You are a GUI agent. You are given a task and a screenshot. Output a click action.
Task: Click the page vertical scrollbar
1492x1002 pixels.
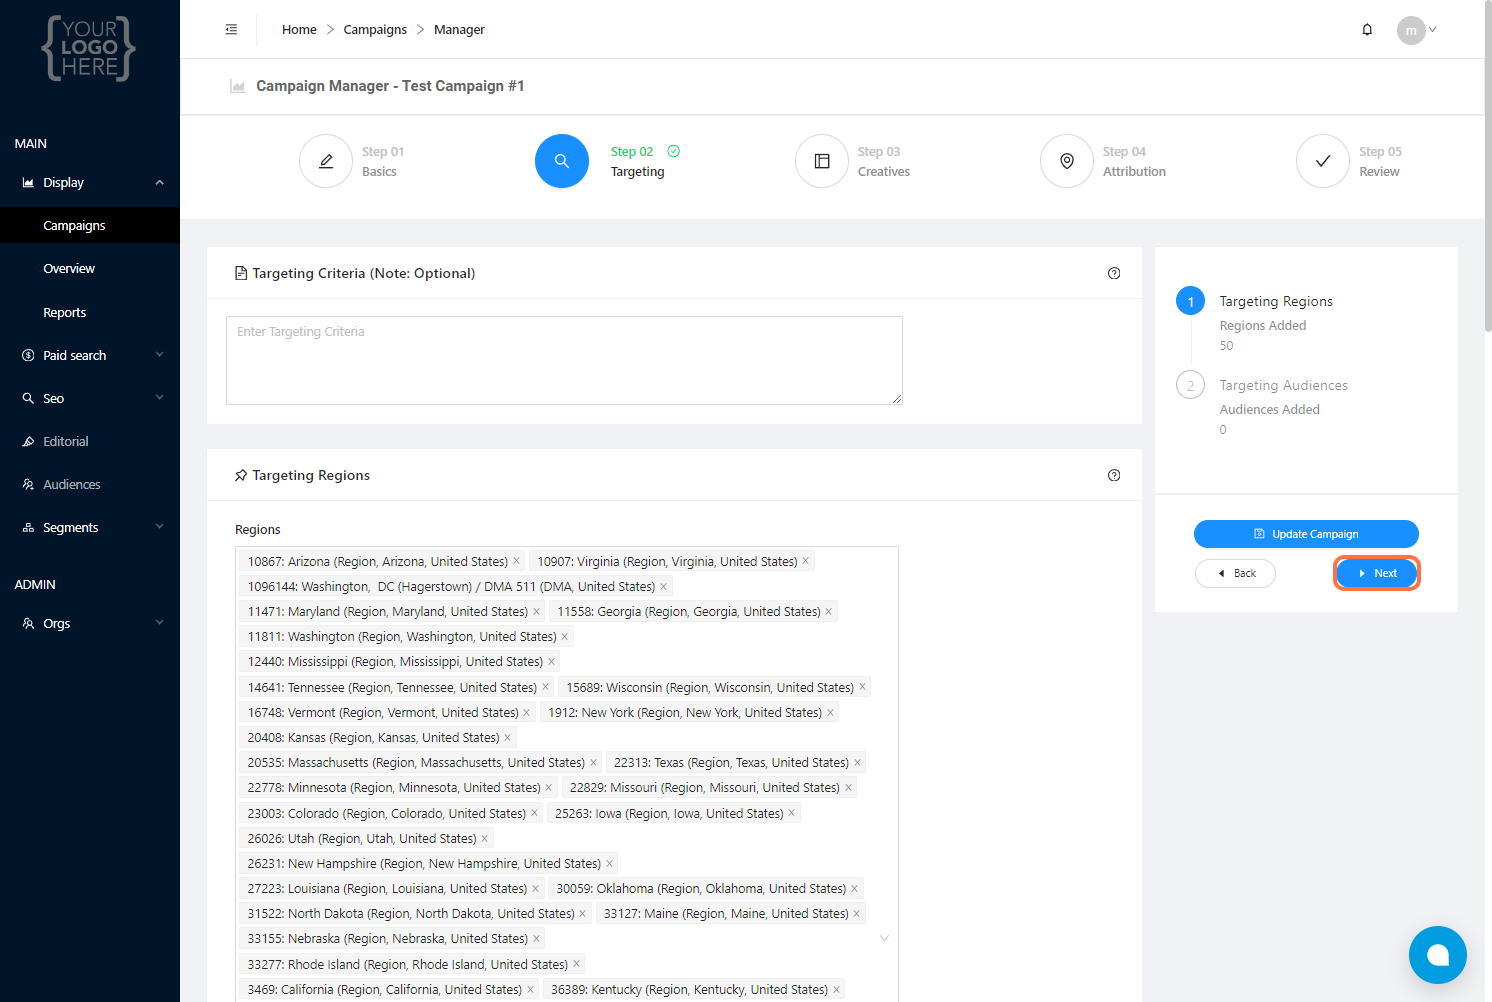pyautogui.click(x=1488, y=165)
